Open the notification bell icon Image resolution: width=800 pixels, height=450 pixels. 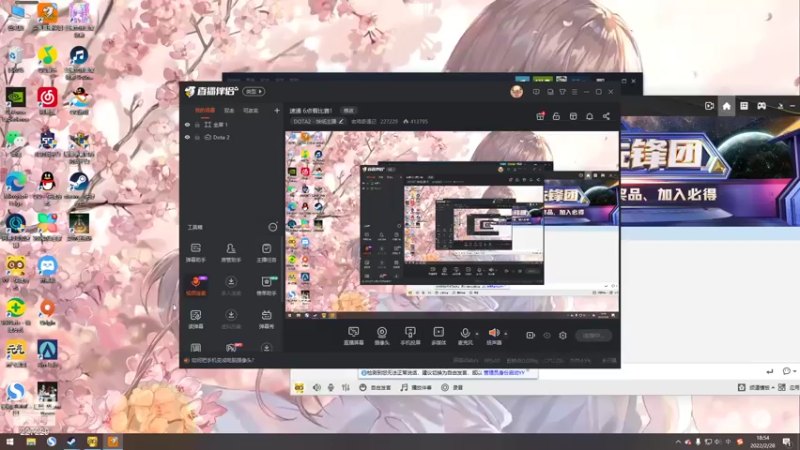pos(589,116)
